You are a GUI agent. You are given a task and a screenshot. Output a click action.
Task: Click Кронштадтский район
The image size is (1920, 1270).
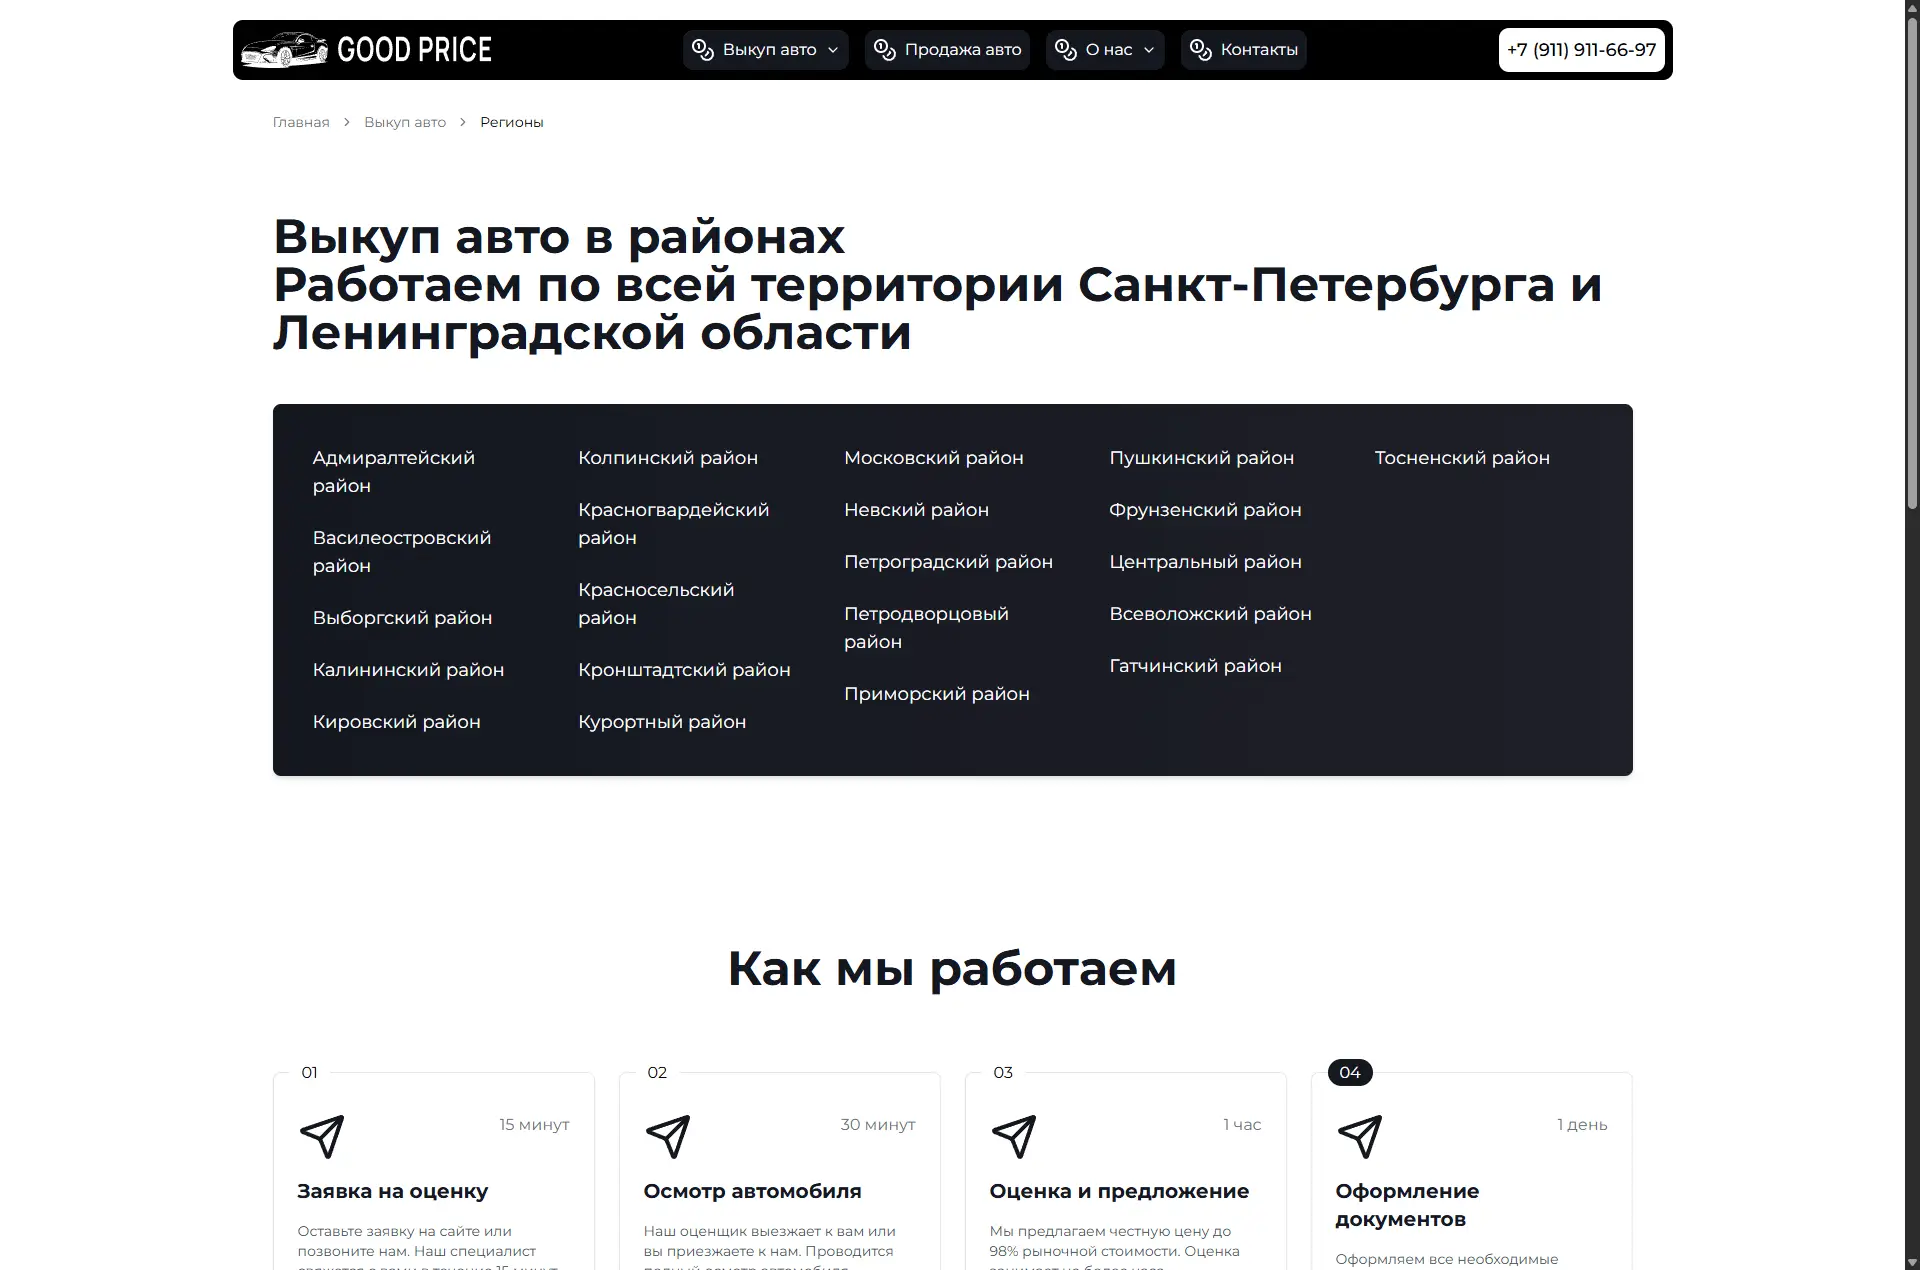click(684, 669)
